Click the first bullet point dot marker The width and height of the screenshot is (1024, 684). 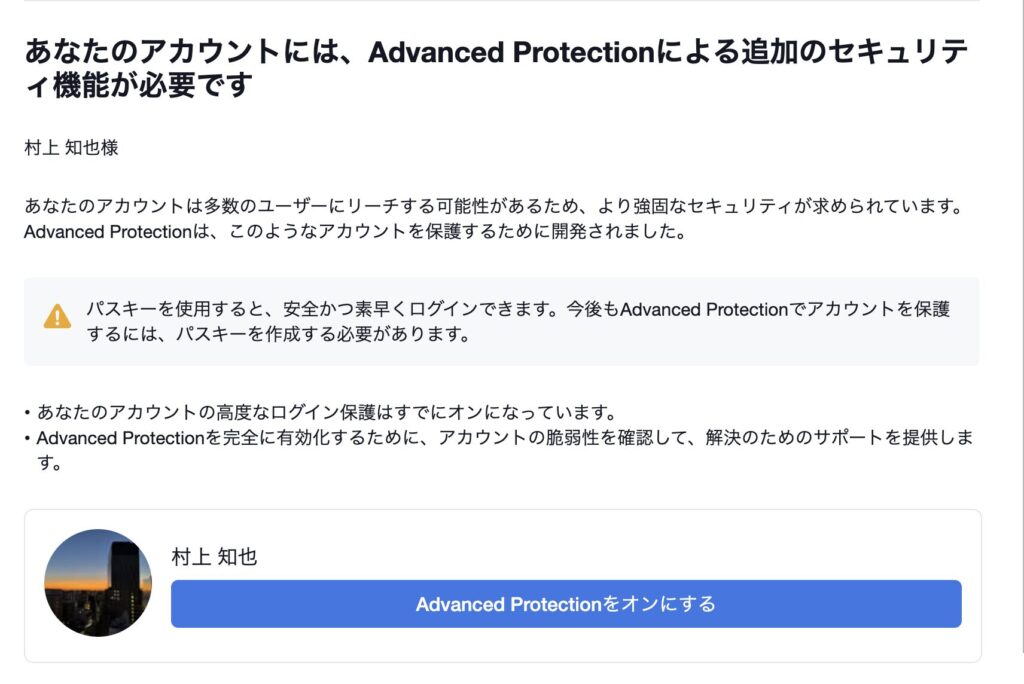28,412
